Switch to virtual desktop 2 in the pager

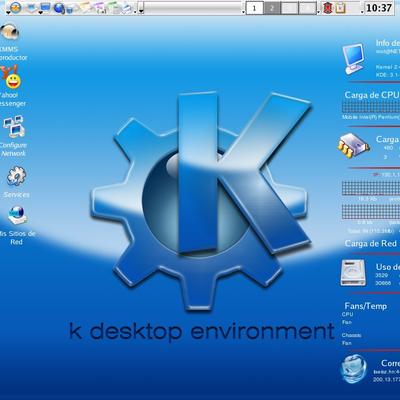tap(272, 8)
